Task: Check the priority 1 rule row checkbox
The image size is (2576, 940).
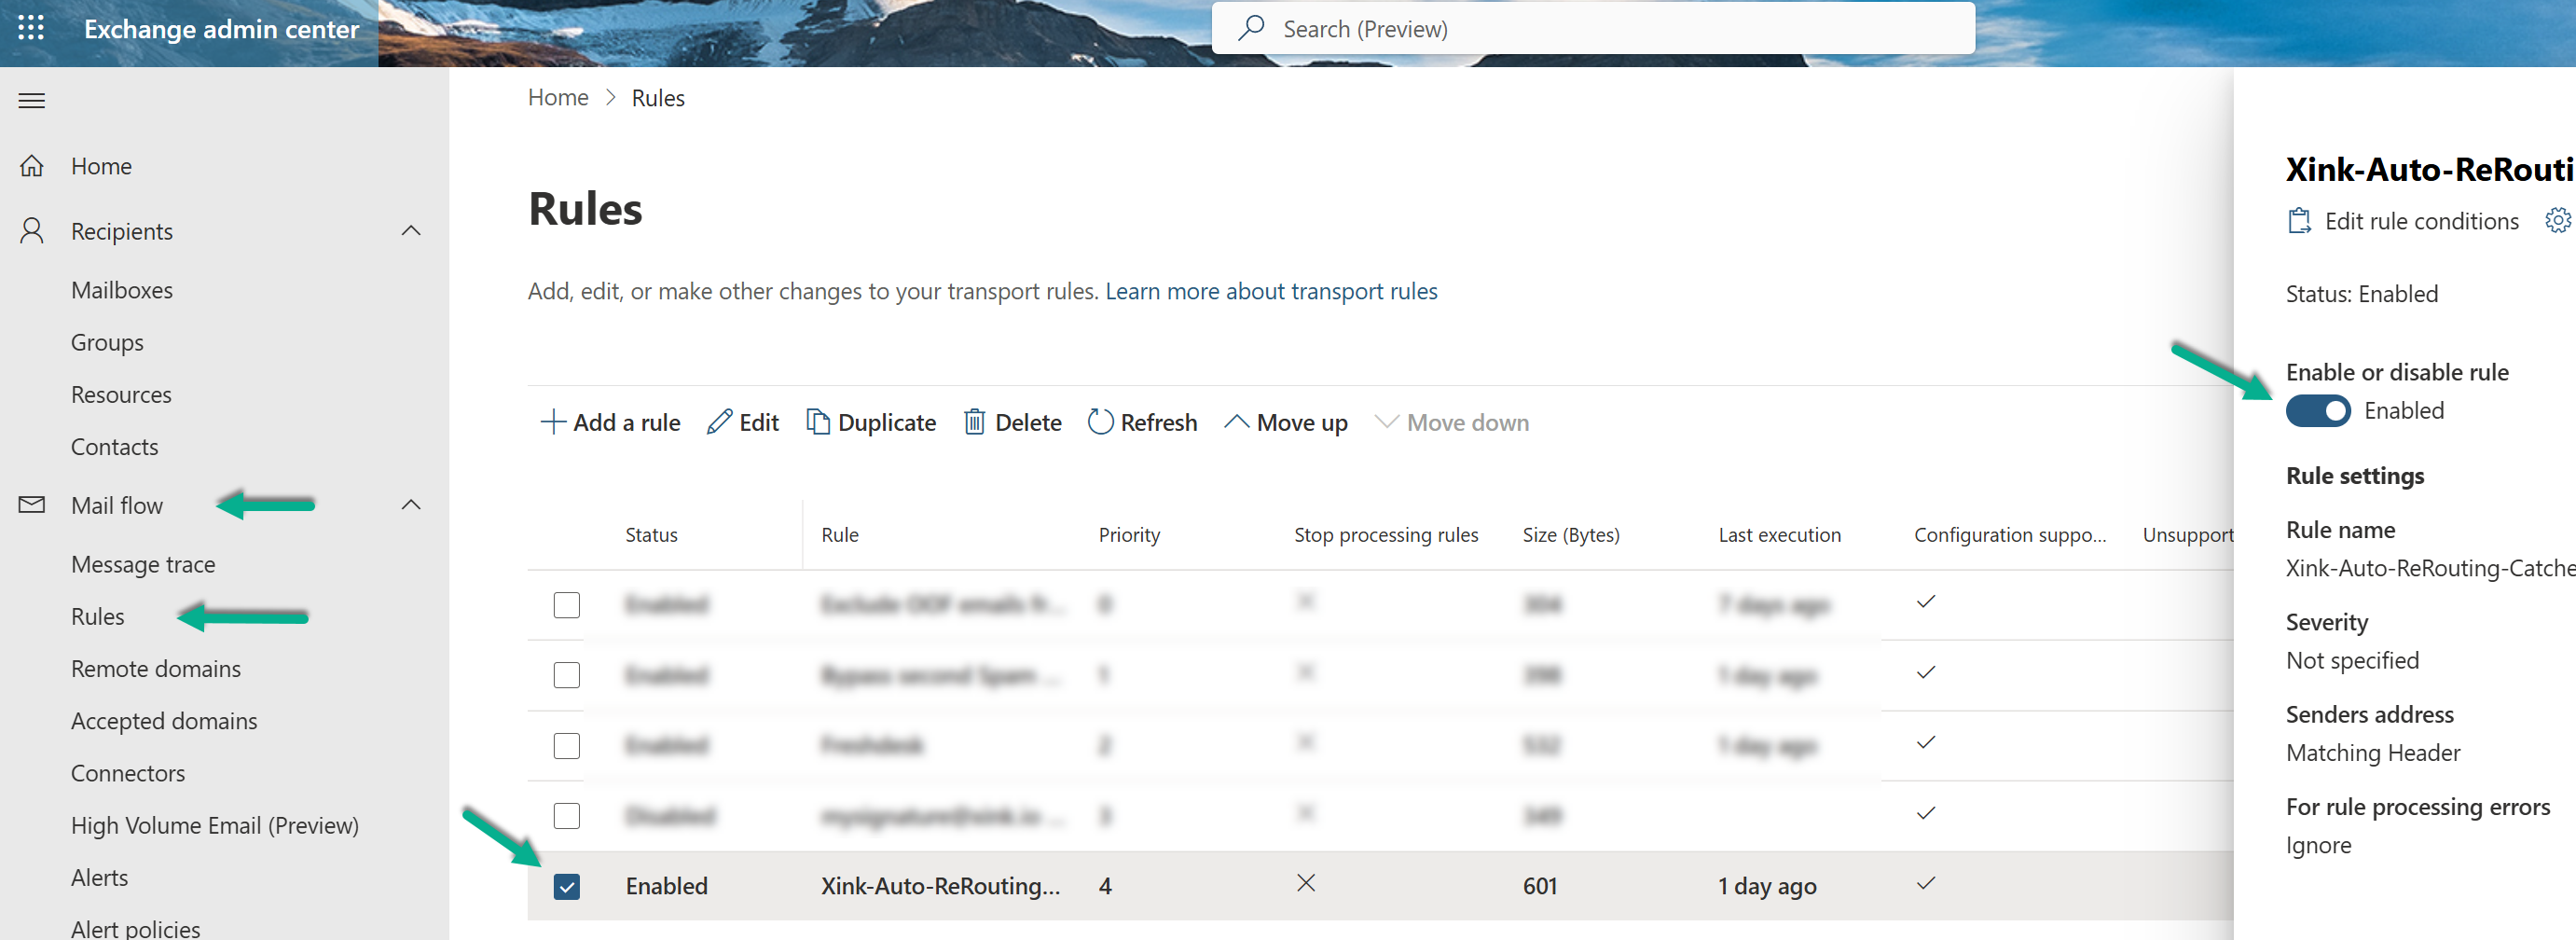Action: tap(567, 675)
